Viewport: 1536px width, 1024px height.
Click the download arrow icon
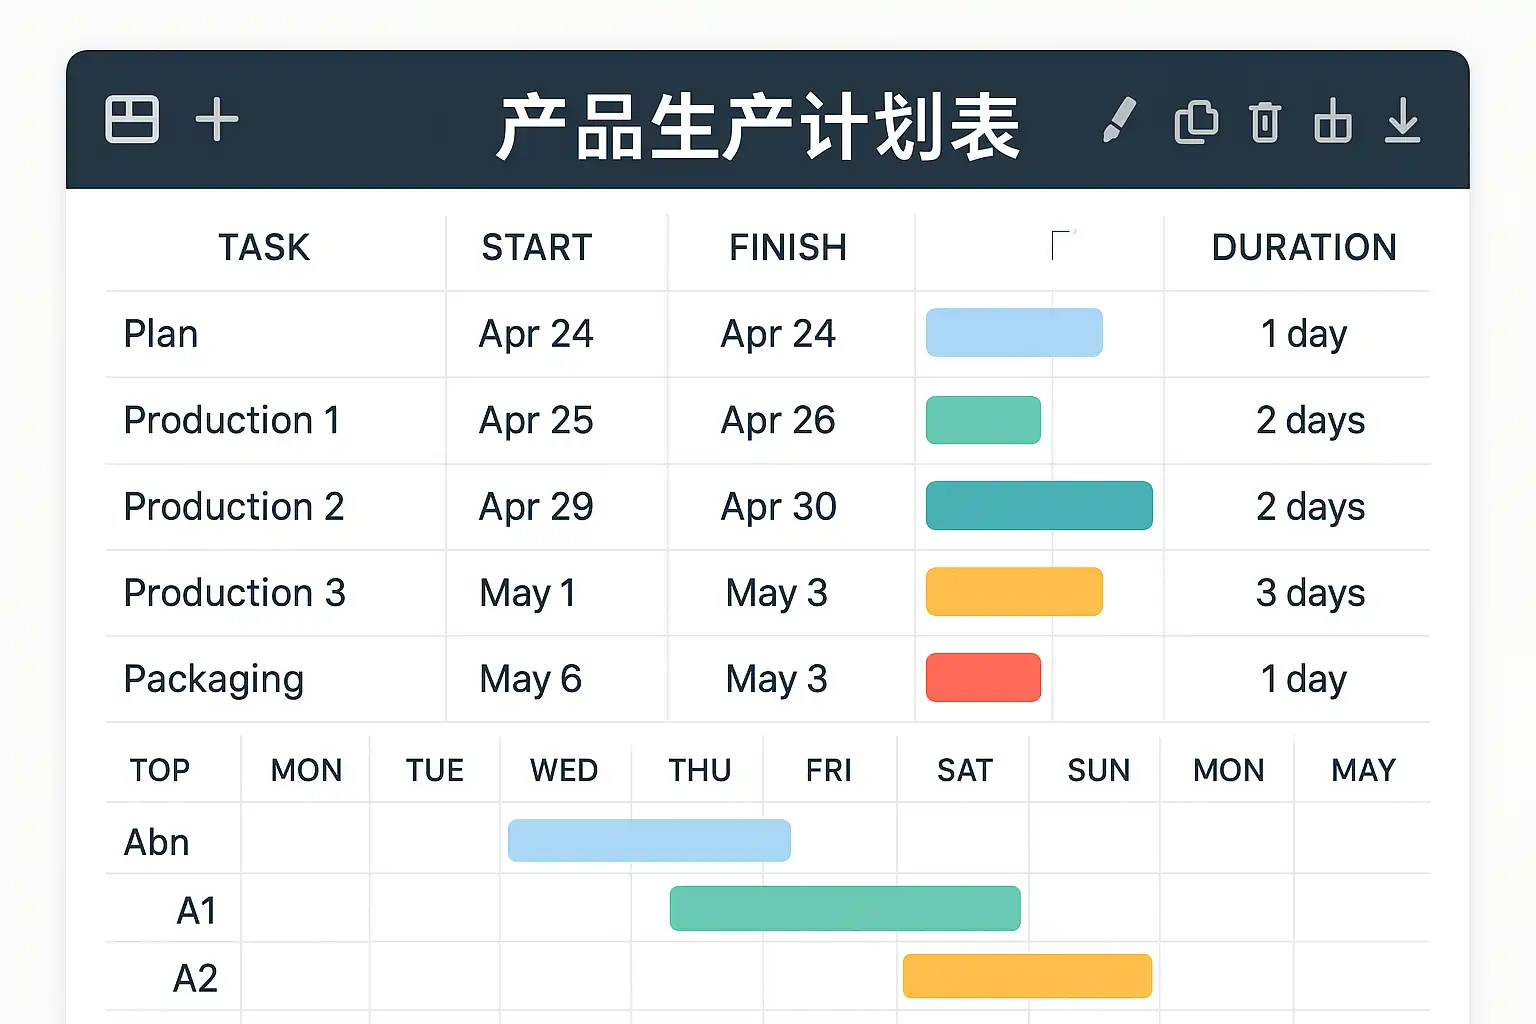click(1403, 121)
